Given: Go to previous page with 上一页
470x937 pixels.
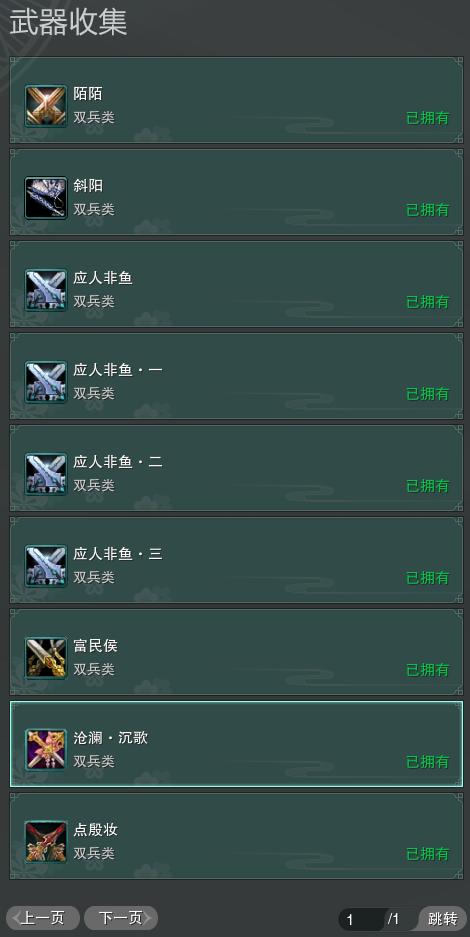Looking at the screenshot, I should [x=42, y=918].
